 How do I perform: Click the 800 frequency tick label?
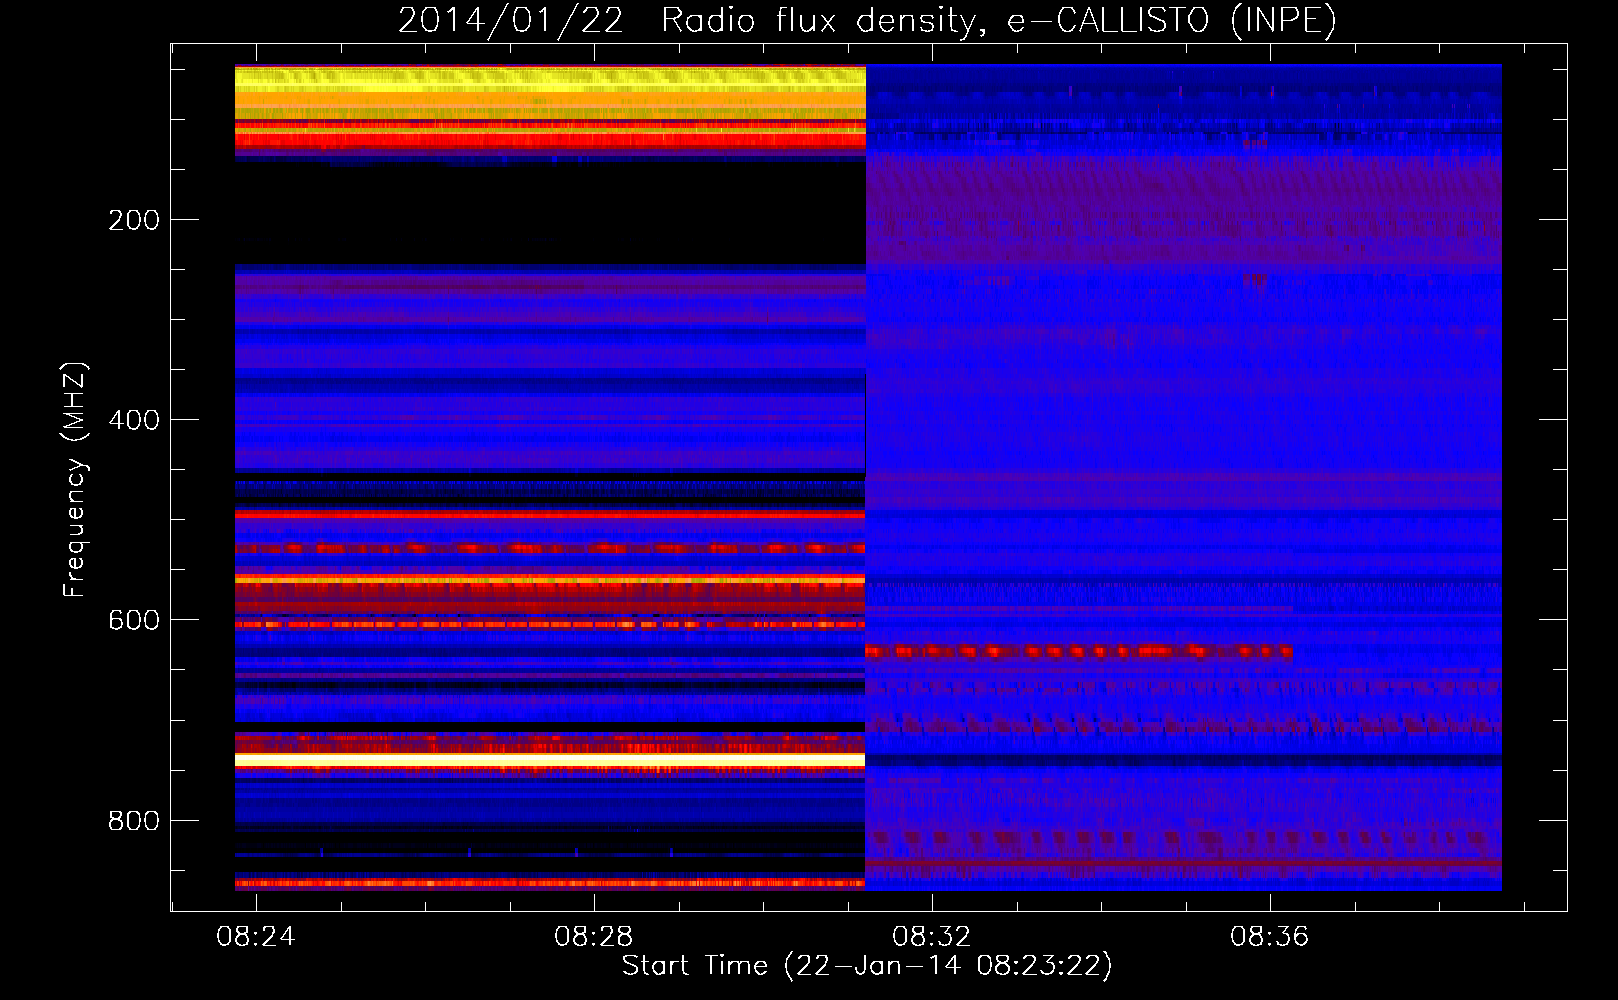(134, 821)
